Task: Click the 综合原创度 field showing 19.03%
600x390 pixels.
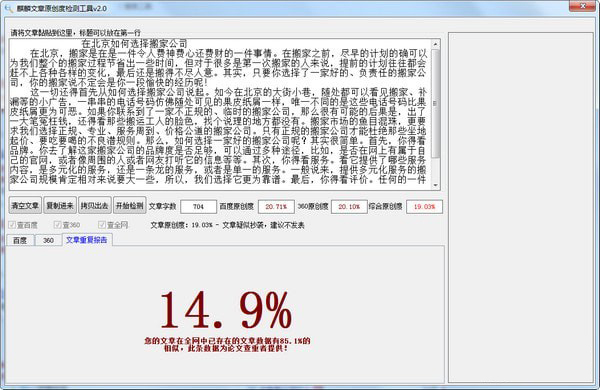Action: coord(424,207)
